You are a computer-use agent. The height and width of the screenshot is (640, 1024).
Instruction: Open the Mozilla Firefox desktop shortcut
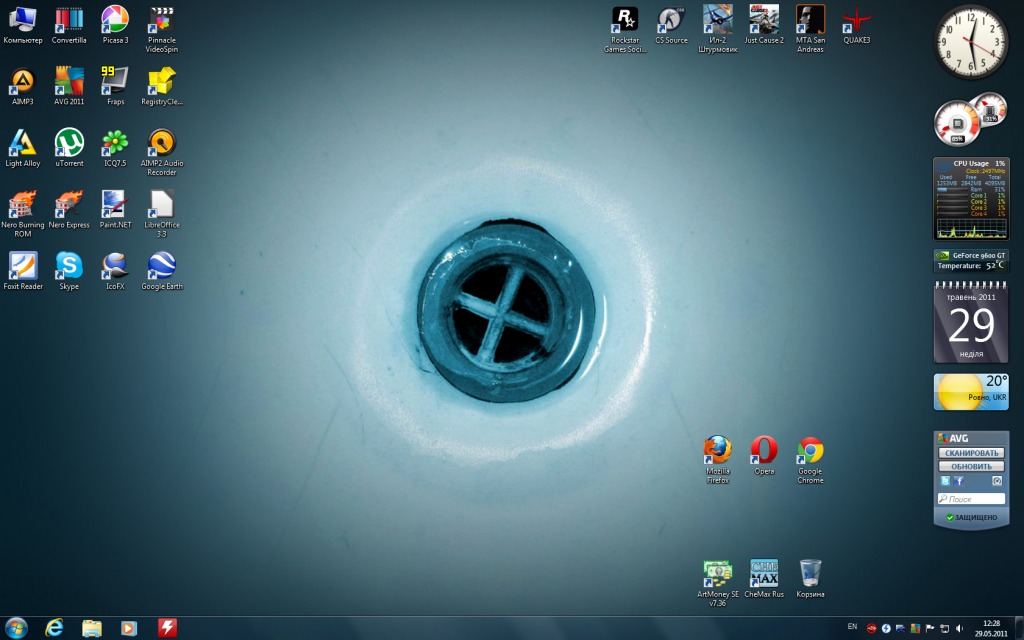pyautogui.click(x=718, y=460)
